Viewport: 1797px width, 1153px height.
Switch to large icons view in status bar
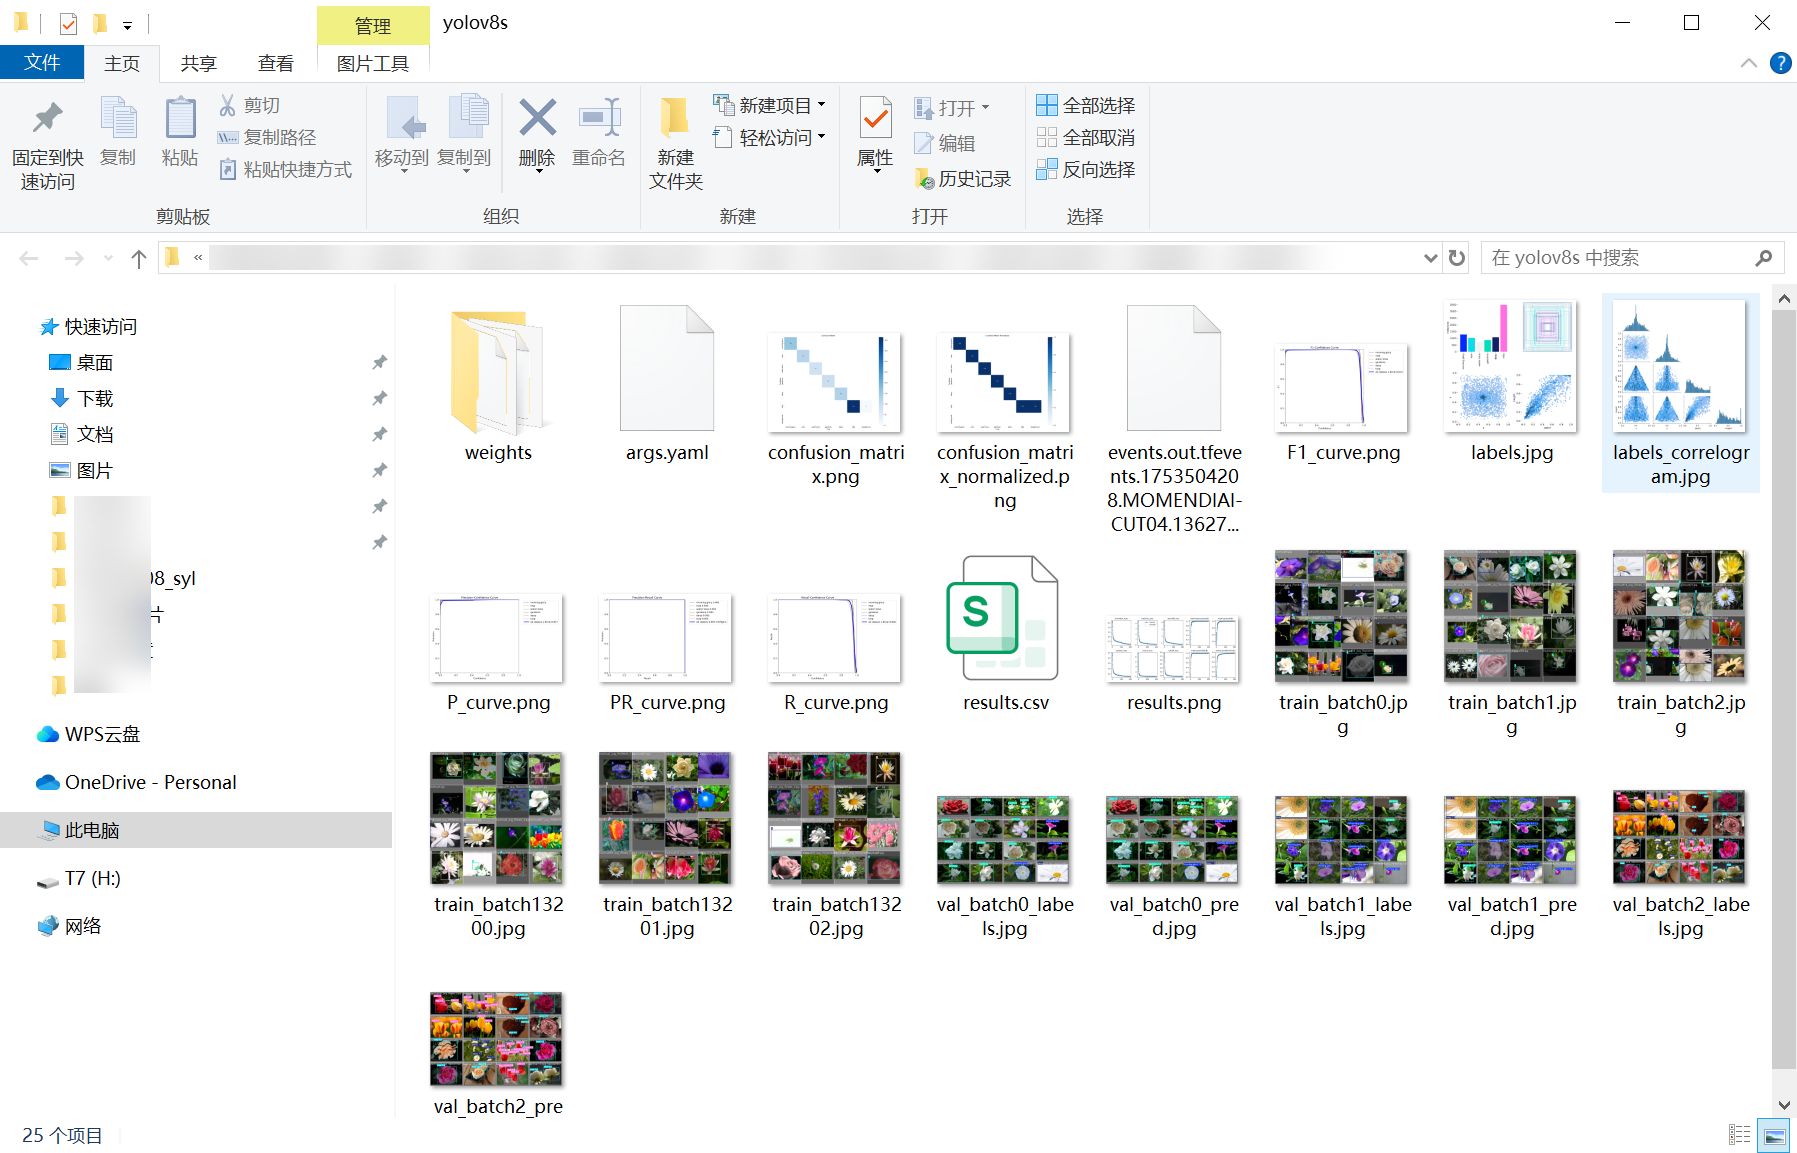coord(1775,1136)
